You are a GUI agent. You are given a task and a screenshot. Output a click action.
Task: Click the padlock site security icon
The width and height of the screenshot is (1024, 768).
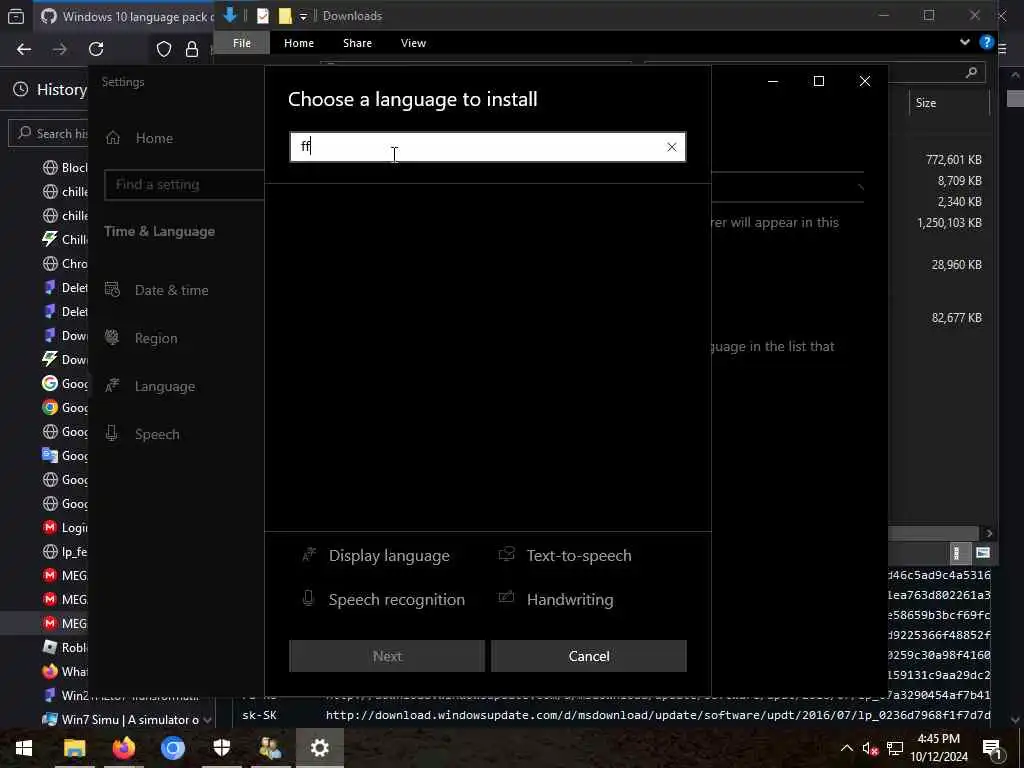192,49
